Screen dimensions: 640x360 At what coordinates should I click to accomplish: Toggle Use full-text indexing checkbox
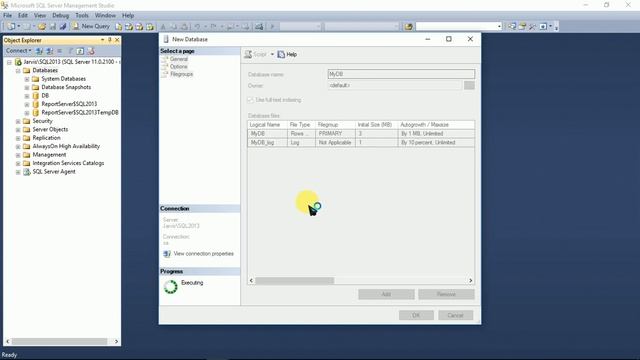[251, 100]
